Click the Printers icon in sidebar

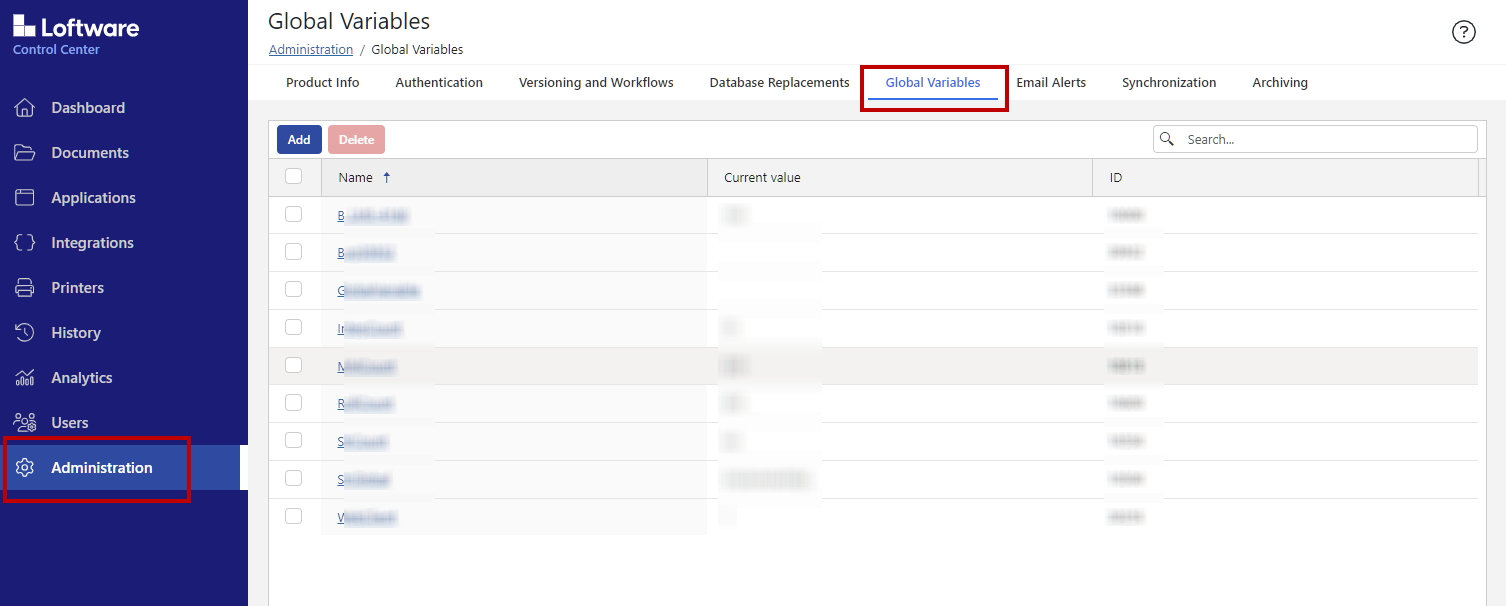25,288
